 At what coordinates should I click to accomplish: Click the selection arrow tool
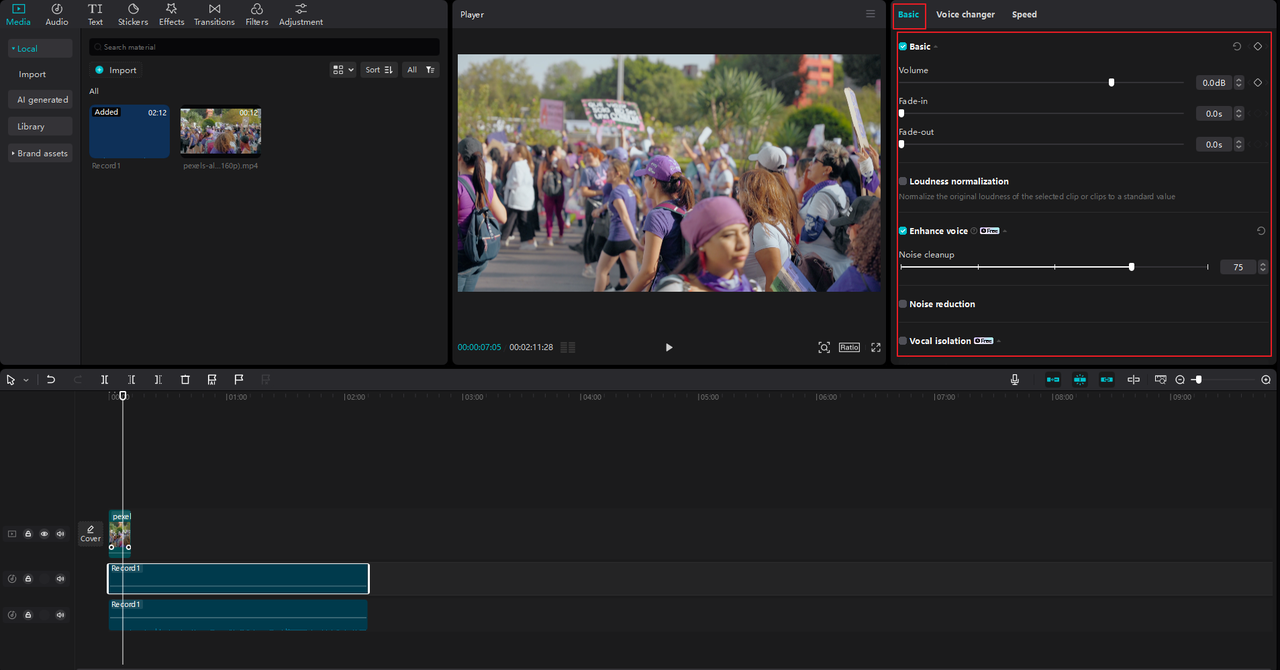pyautogui.click(x=11, y=380)
